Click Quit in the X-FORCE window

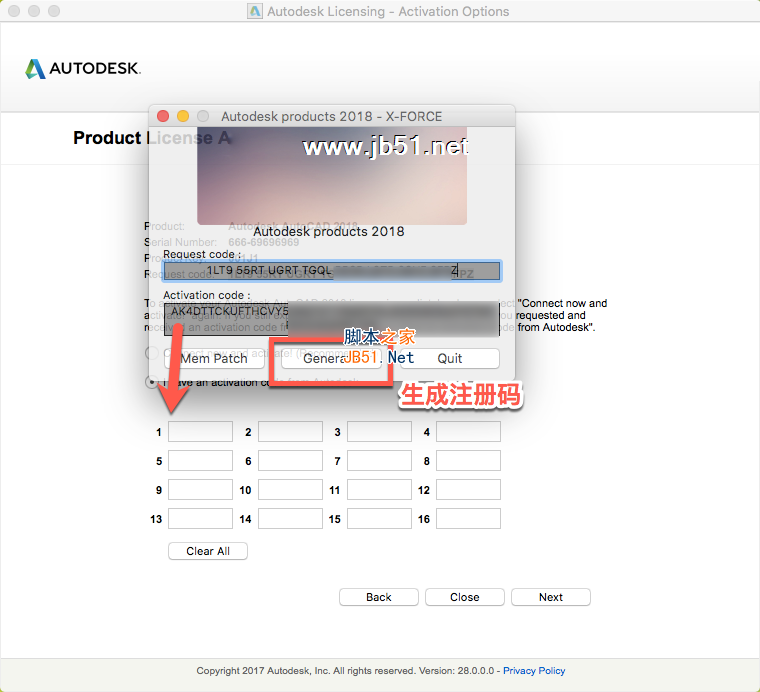point(449,359)
